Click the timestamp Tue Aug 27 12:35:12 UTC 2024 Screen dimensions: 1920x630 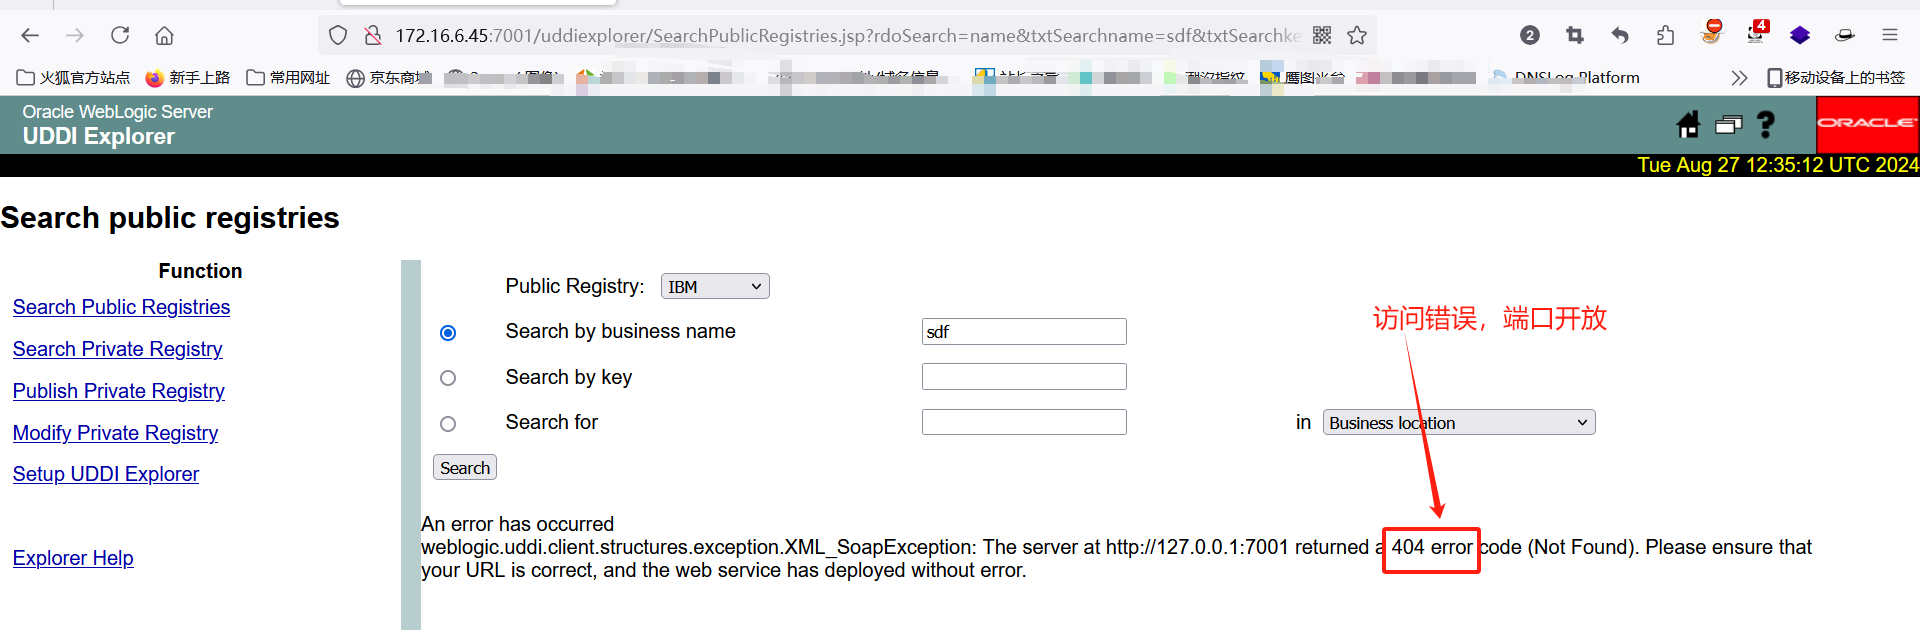[x=1777, y=165]
